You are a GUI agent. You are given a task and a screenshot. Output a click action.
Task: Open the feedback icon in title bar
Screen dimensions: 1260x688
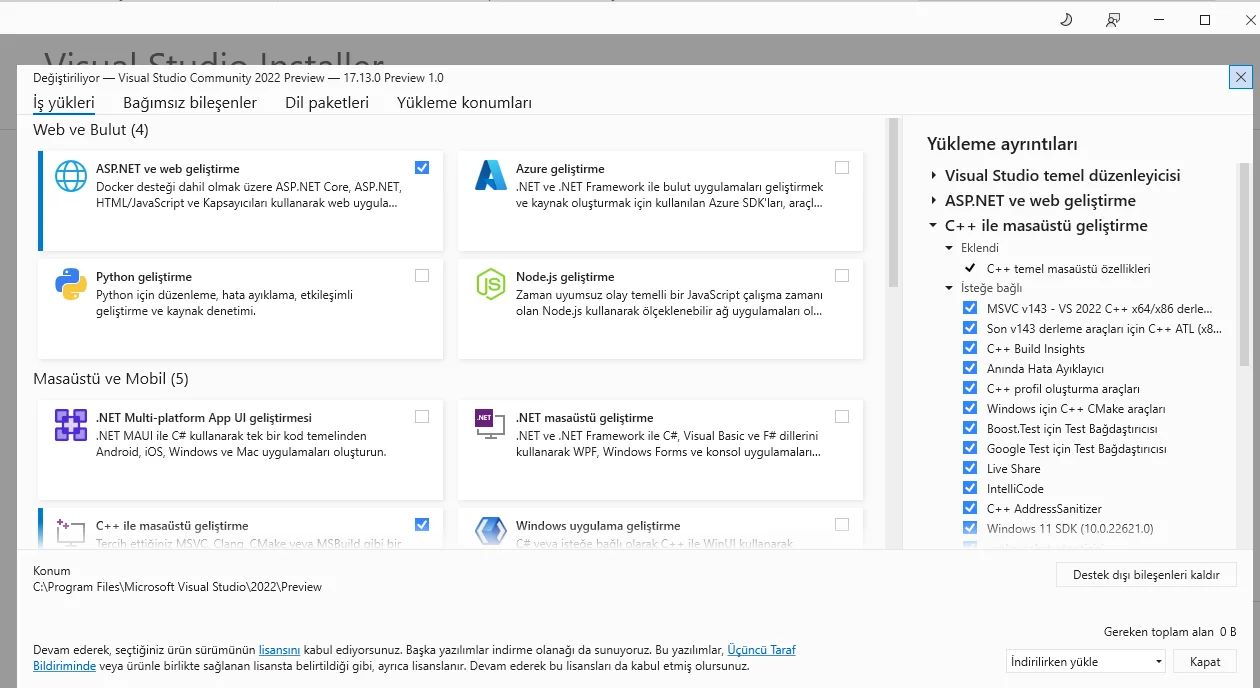[x=1113, y=20]
